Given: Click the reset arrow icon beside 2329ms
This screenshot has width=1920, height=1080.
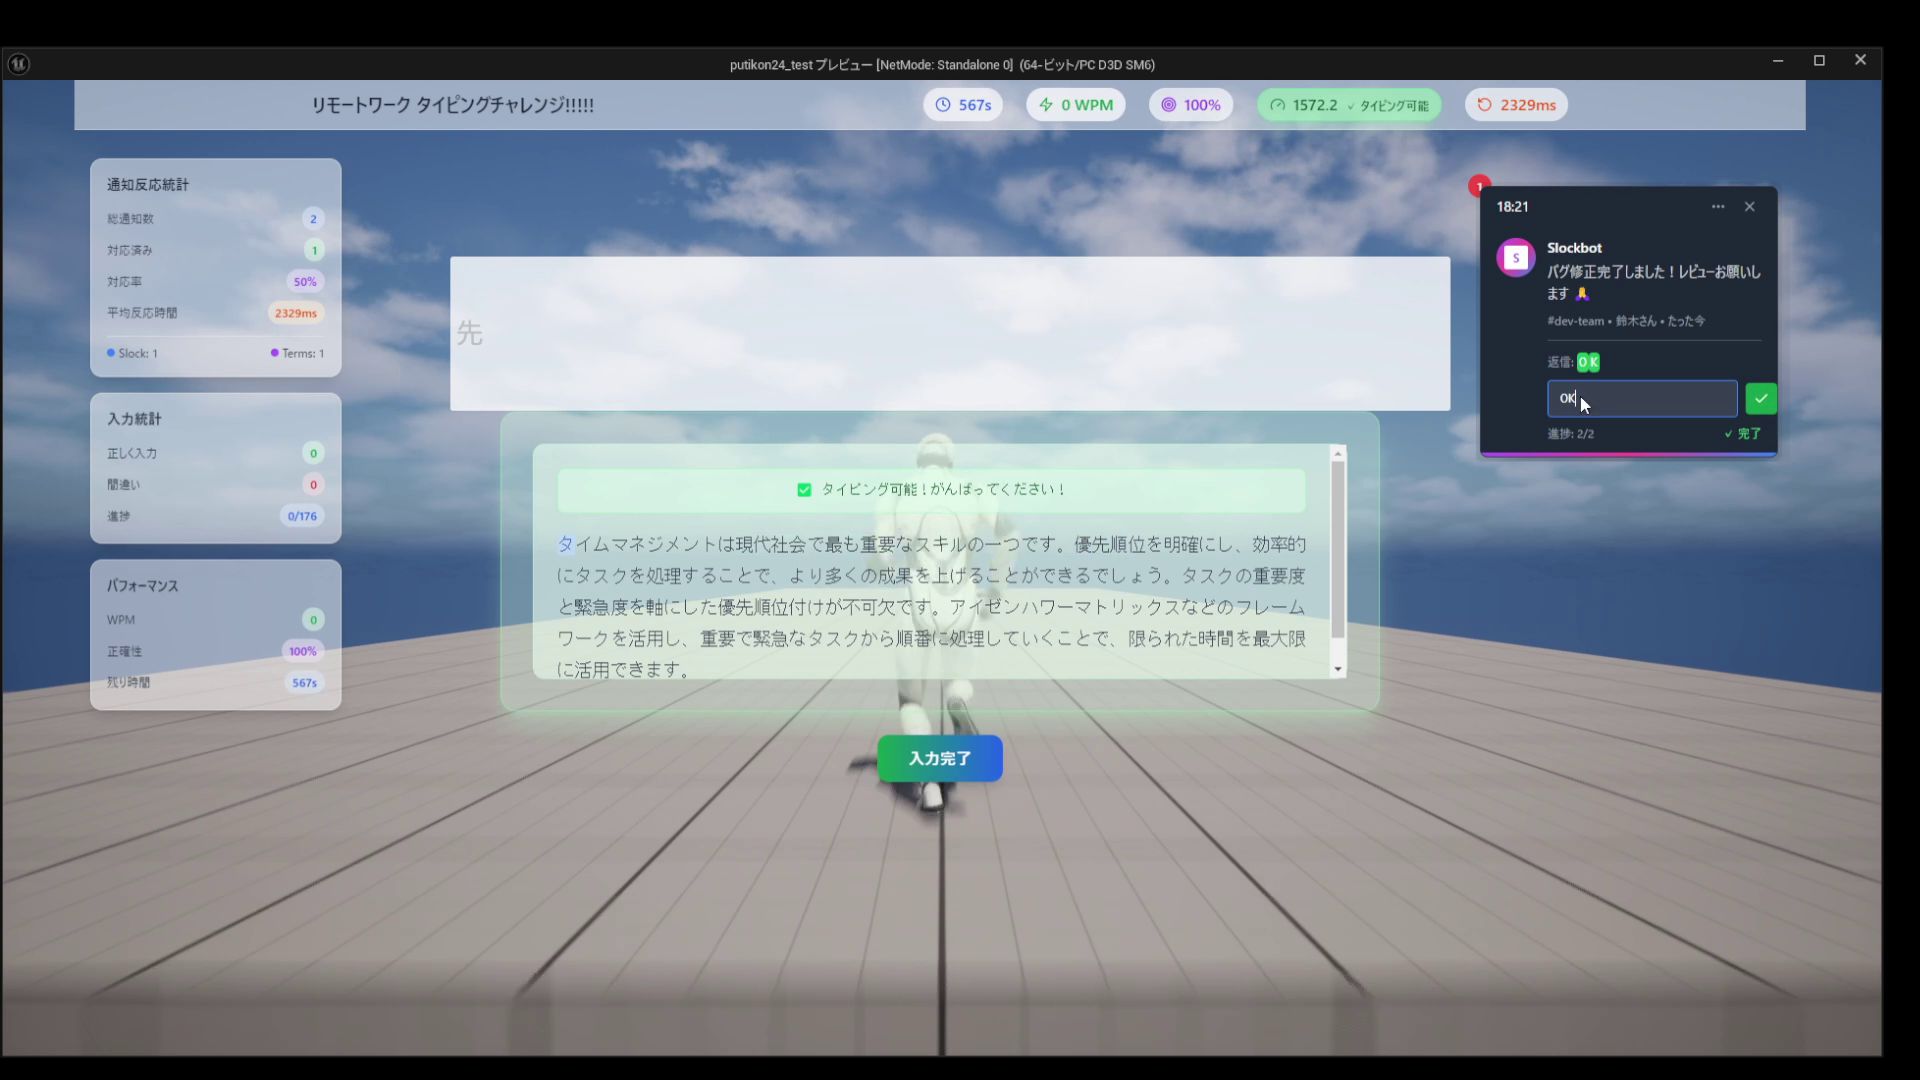Looking at the screenshot, I should click(1484, 105).
